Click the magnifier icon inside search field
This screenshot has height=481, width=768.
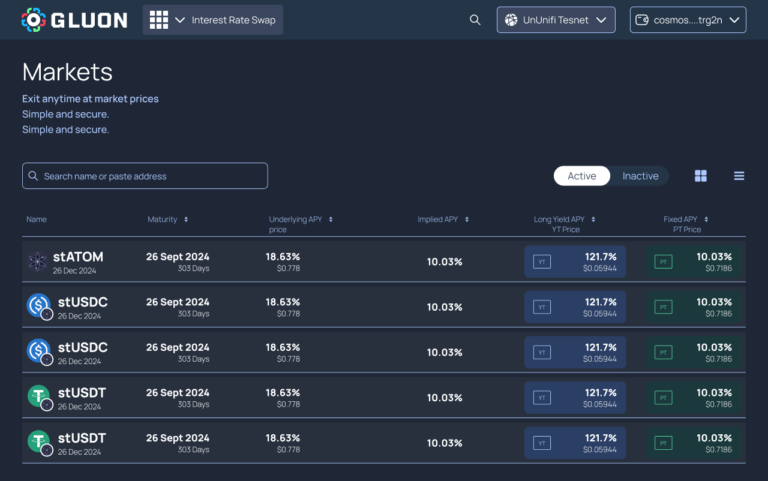coord(33,176)
